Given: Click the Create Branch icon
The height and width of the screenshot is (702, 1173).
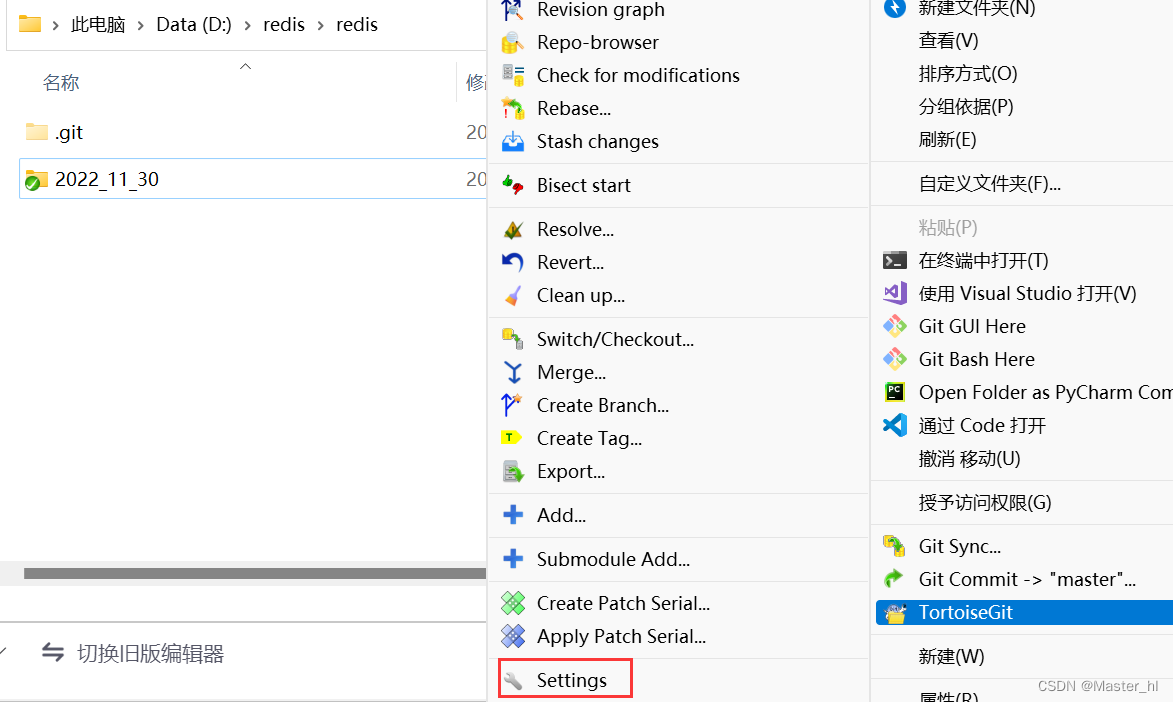Looking at the screenshot, I should click(512, 405).
